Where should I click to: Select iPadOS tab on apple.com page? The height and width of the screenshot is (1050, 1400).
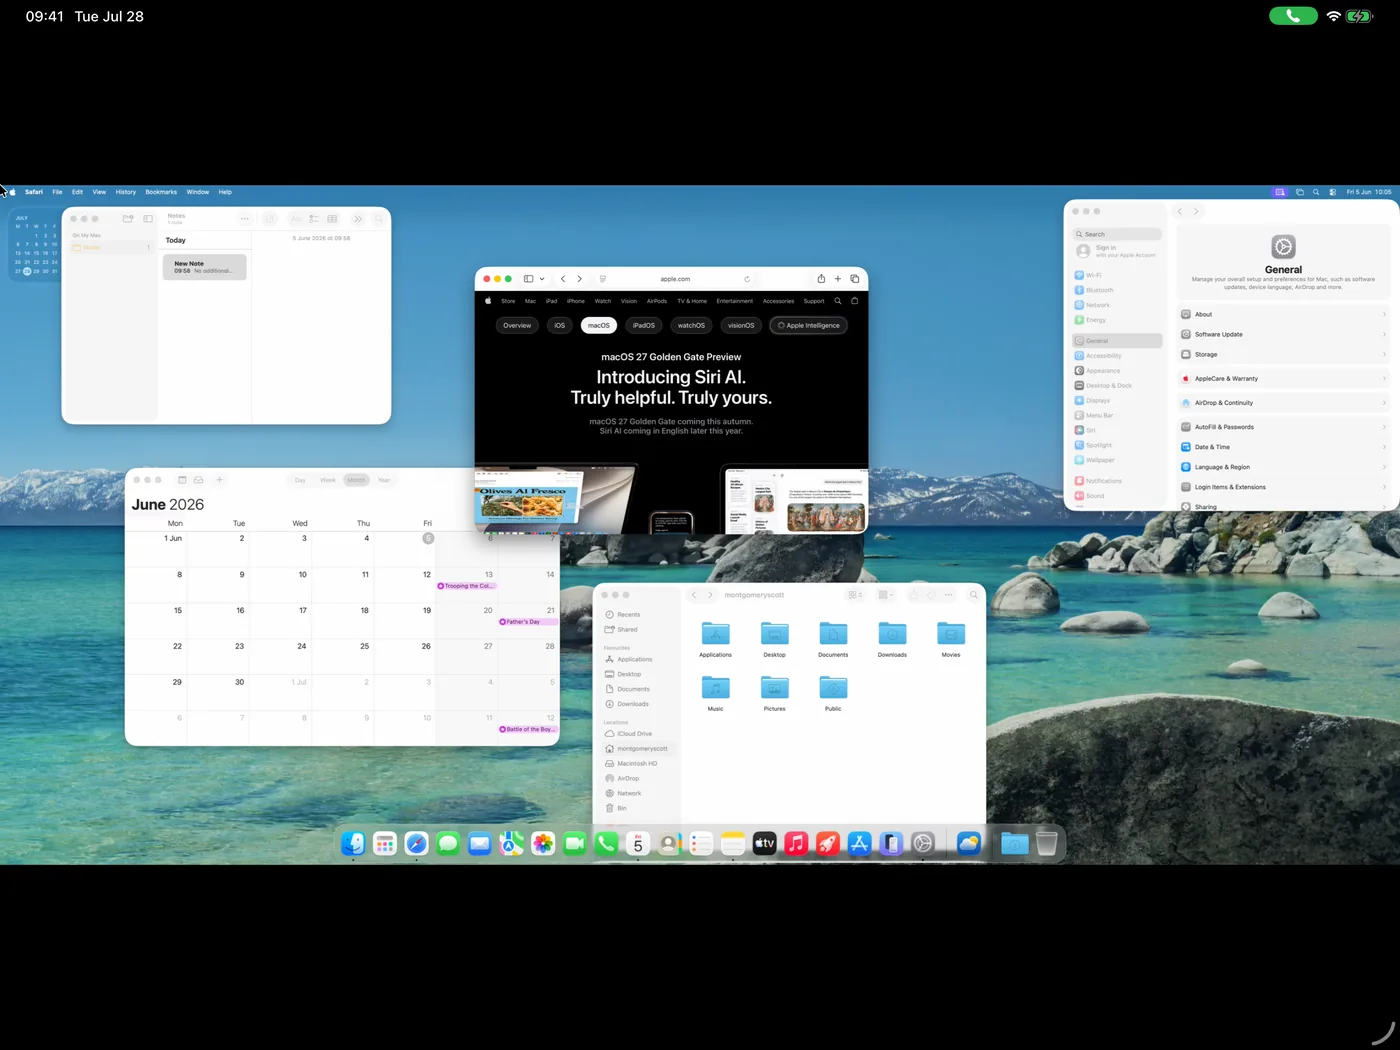tap(644, 325)
